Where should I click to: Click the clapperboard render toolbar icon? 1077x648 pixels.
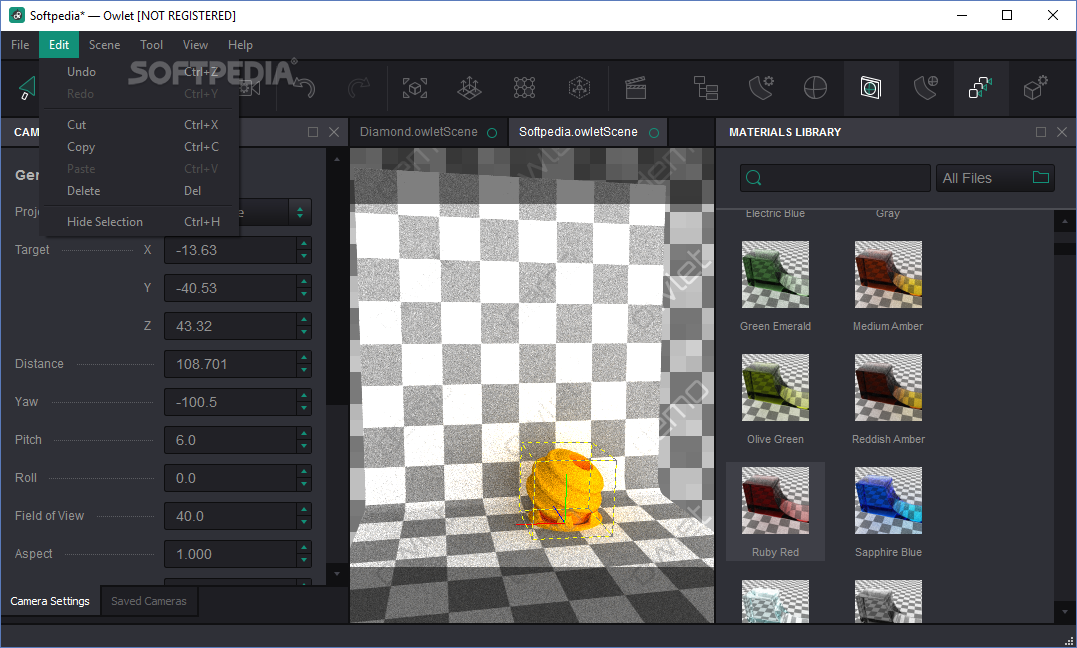635,88
